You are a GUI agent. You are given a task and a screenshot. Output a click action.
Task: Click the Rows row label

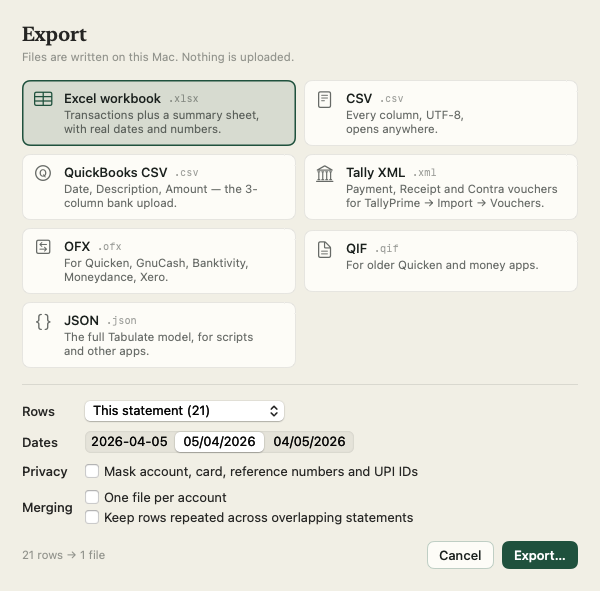coord(39,411)
